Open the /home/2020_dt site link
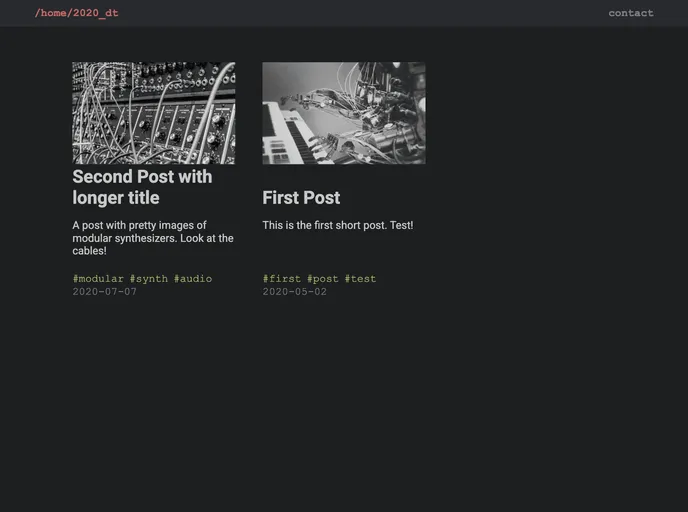Image resolution: width=688 pixels, height=512 pixels. [x=77, y=13]
